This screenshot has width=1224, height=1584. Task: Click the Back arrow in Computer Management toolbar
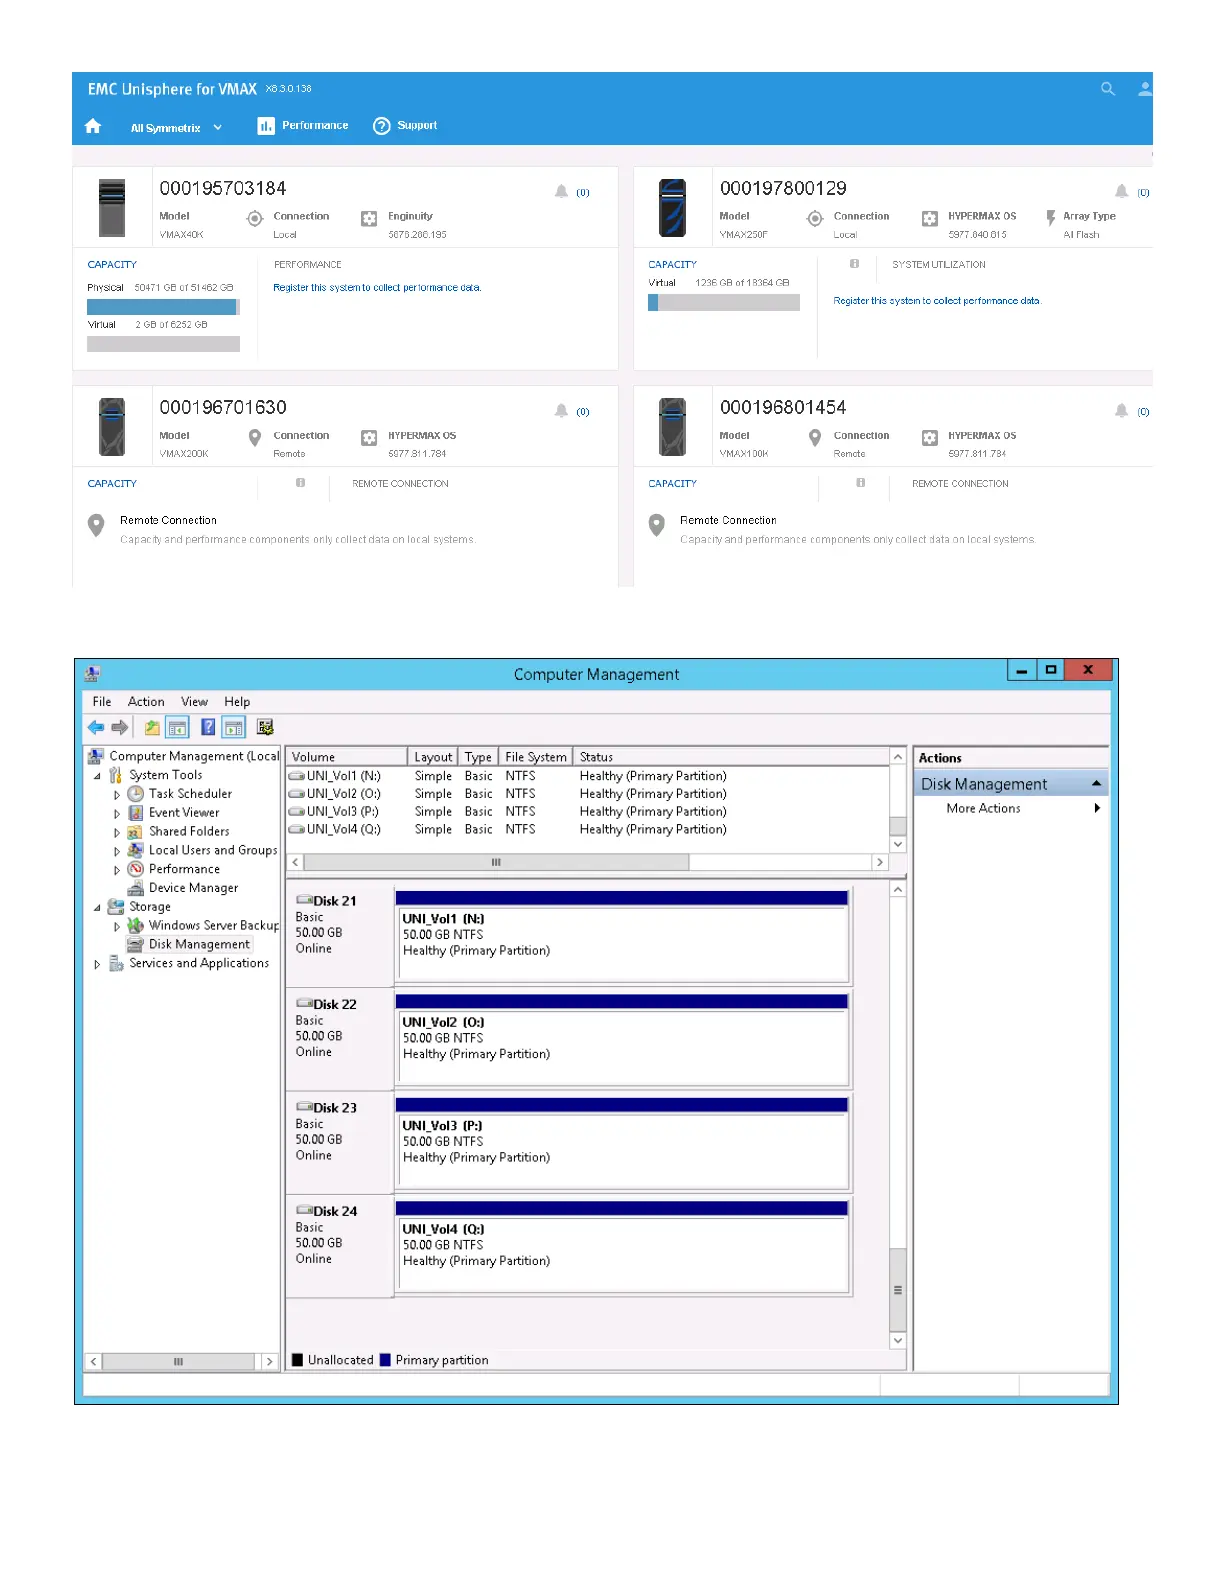point(96,727)
